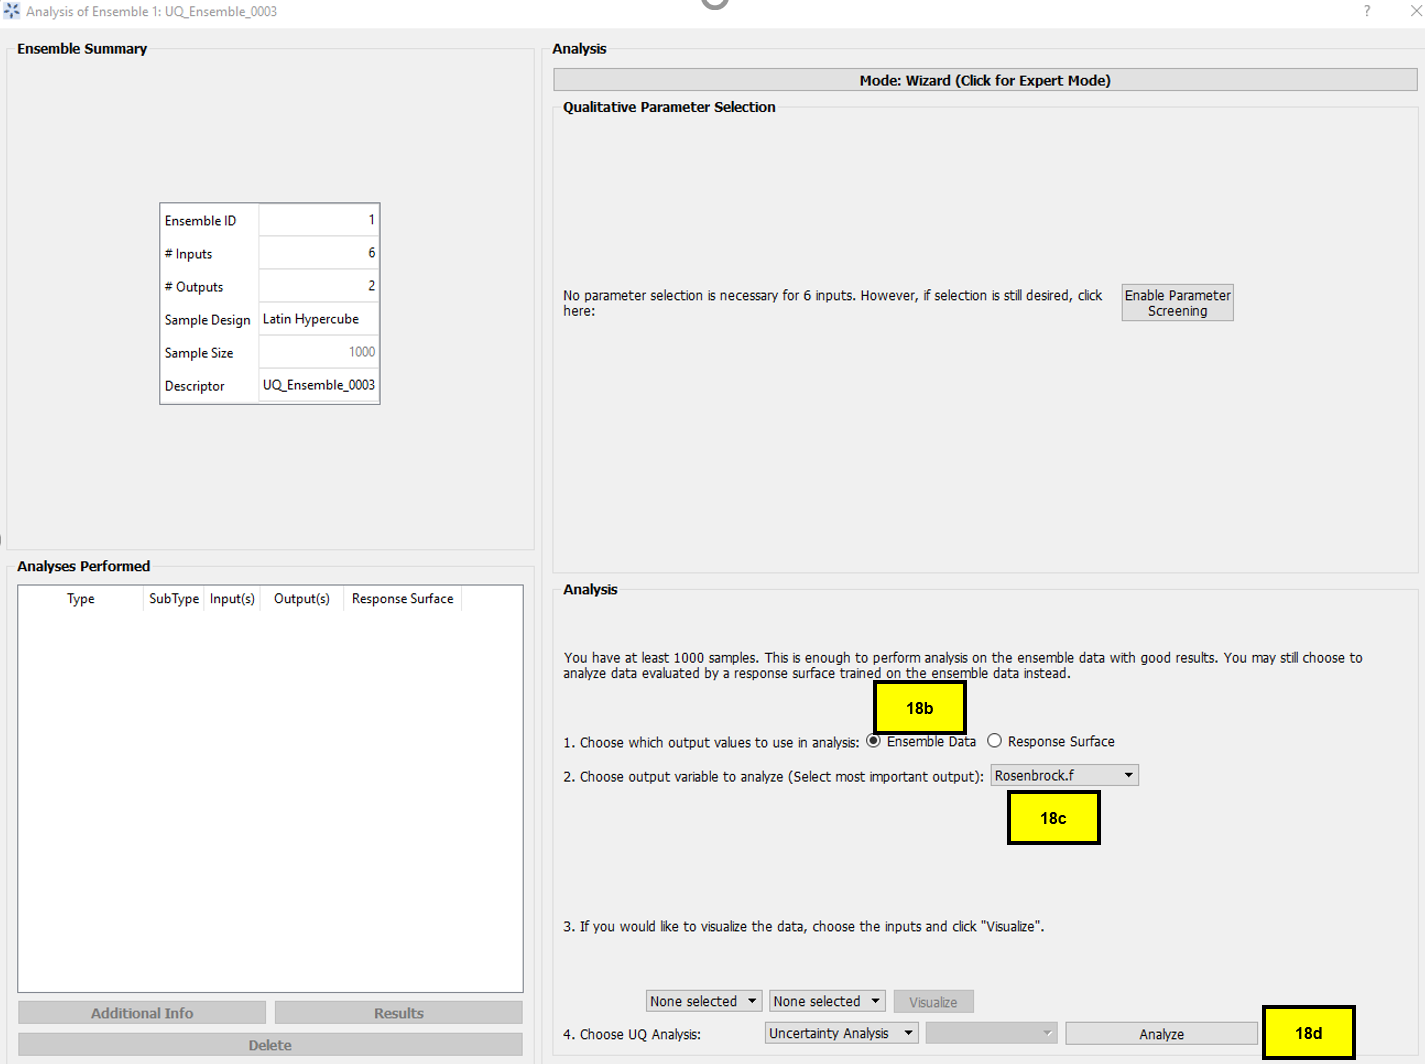1425x1064 pixels.
Task: Edit the Descriptor field showing UQ_Ensemble_0003
Action: [318, 385]
